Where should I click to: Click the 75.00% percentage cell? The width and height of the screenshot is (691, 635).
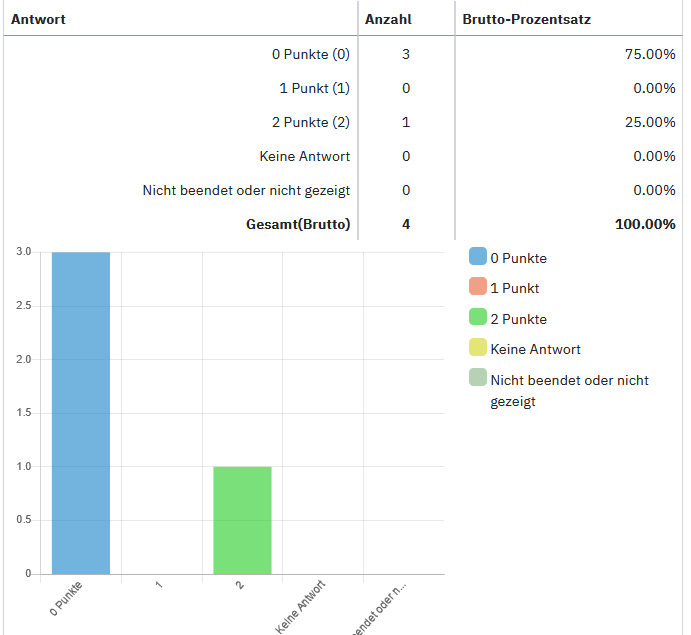pos(650,54)
